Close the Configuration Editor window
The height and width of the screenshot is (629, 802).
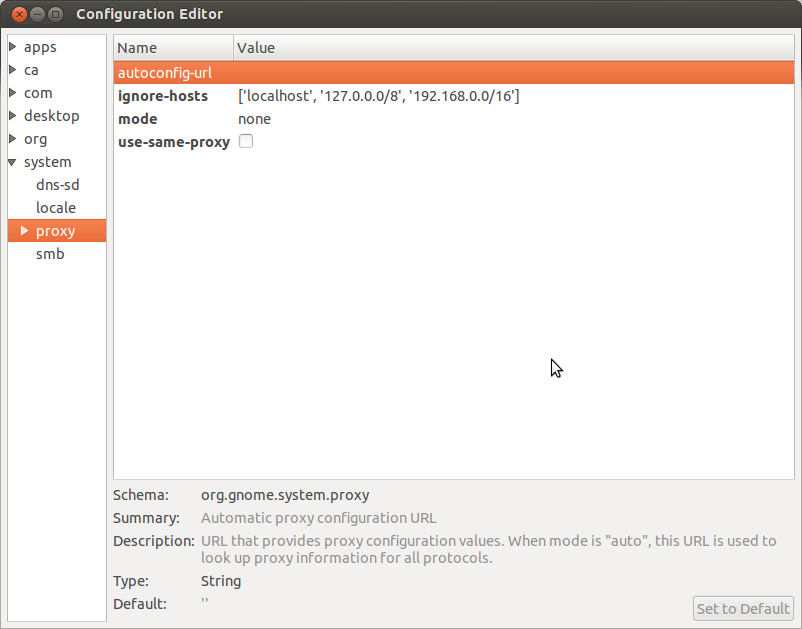[19, 14]
